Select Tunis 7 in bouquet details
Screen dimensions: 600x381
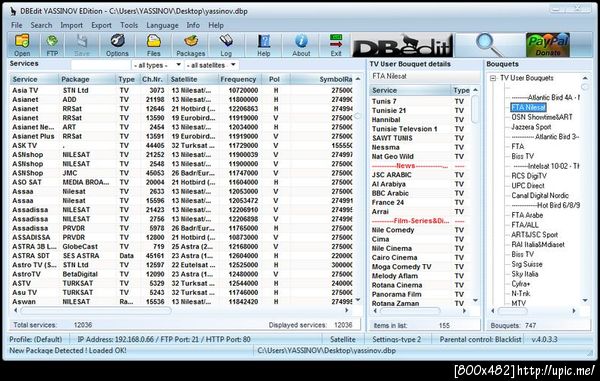(x=419, y=101)
